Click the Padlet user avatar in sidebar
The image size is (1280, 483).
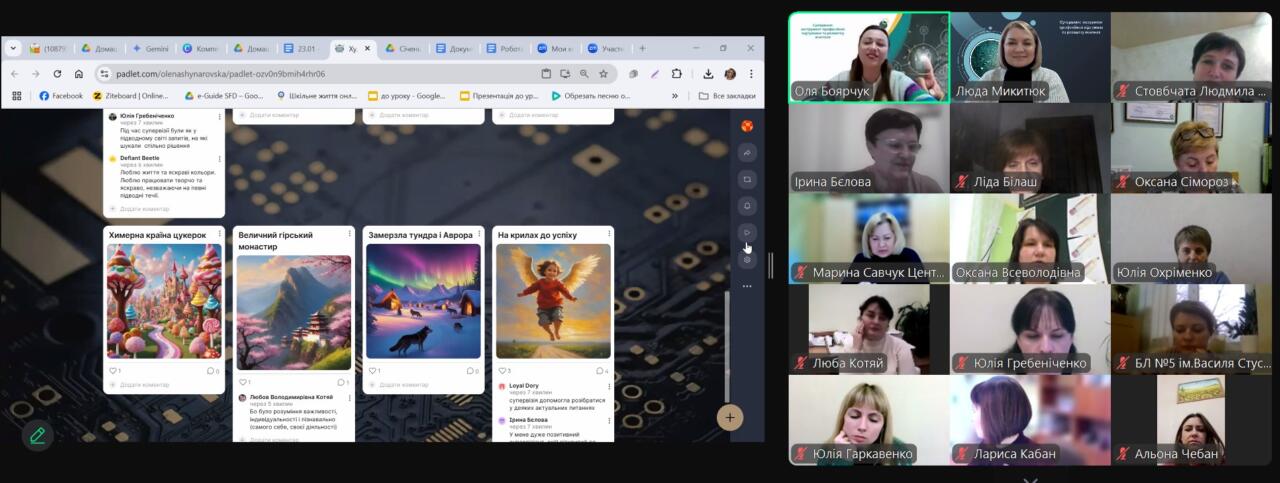point(747,125)
